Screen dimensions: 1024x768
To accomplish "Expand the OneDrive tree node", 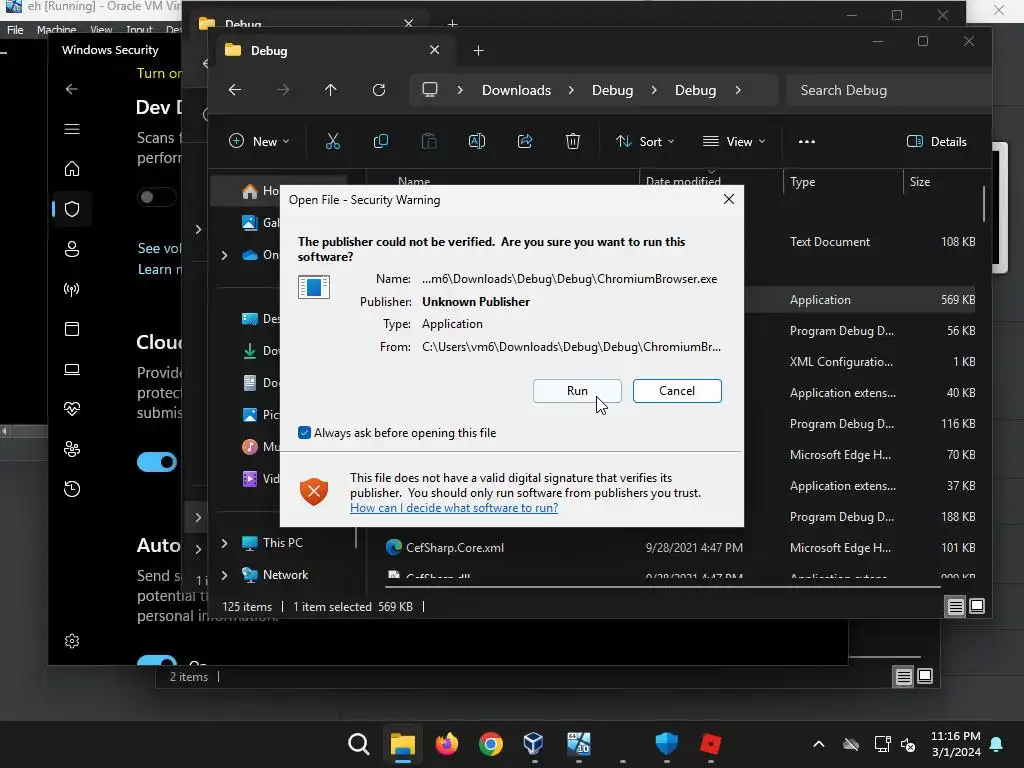I will (224, 255).
